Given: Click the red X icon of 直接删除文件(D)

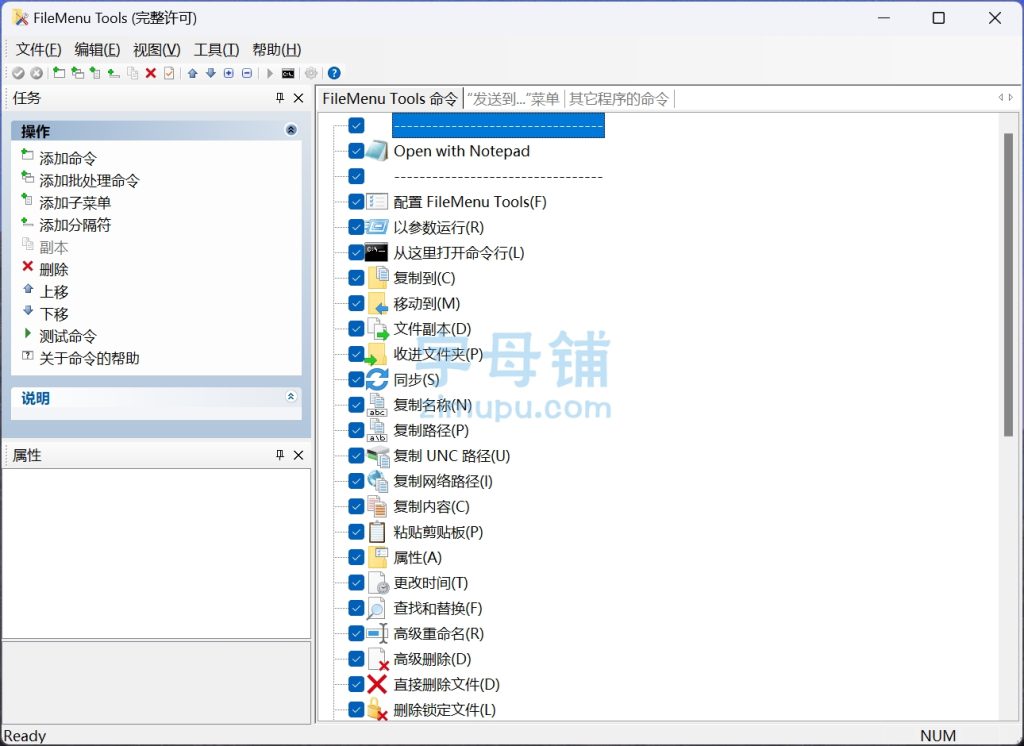Looking at the screenshot, I should click(377, 685).
